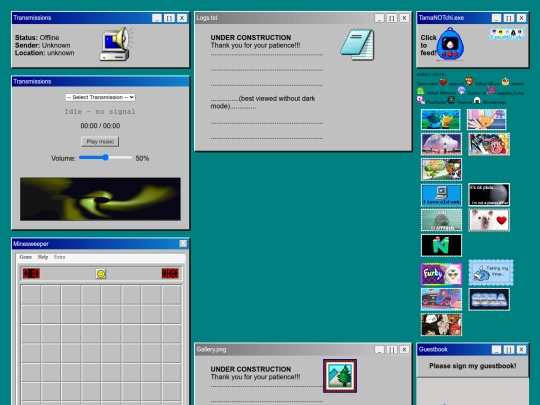Click the pancake stack shout-out icon
The height and width of the screenshot is (405, 540).
click(505, 82)
